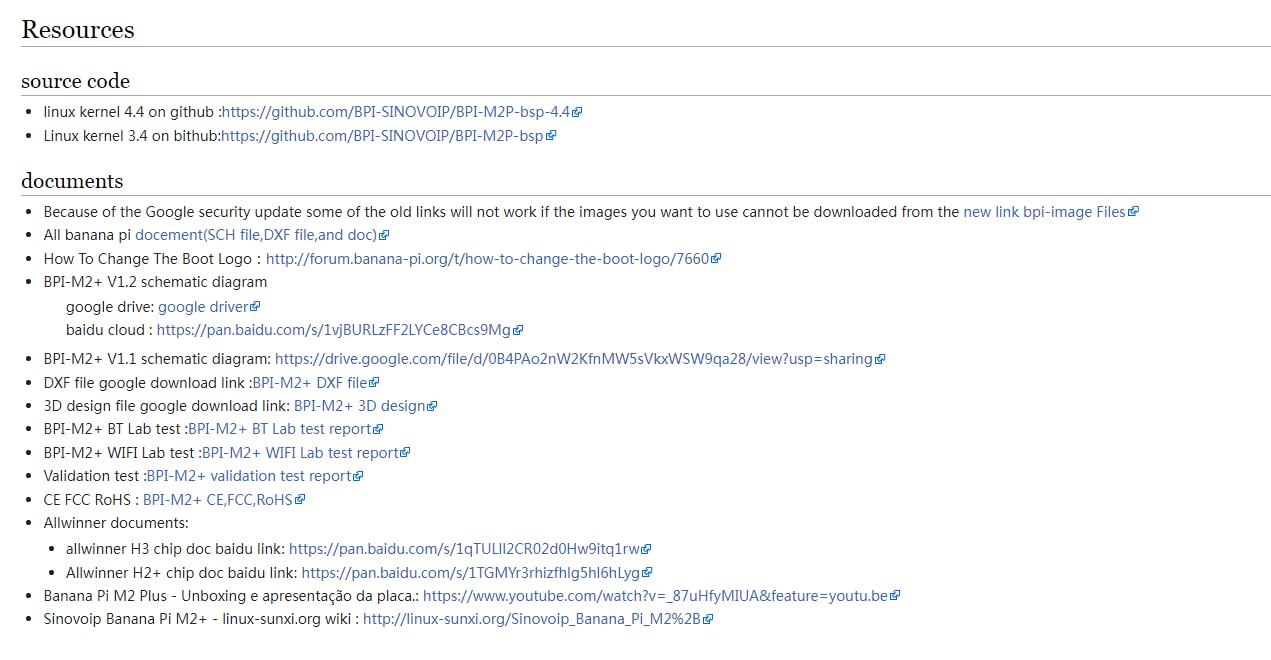The image size is (1271, 660).
Task: Open allwinner H3 chip doc baidu URL
Action: tap(464, 549)
